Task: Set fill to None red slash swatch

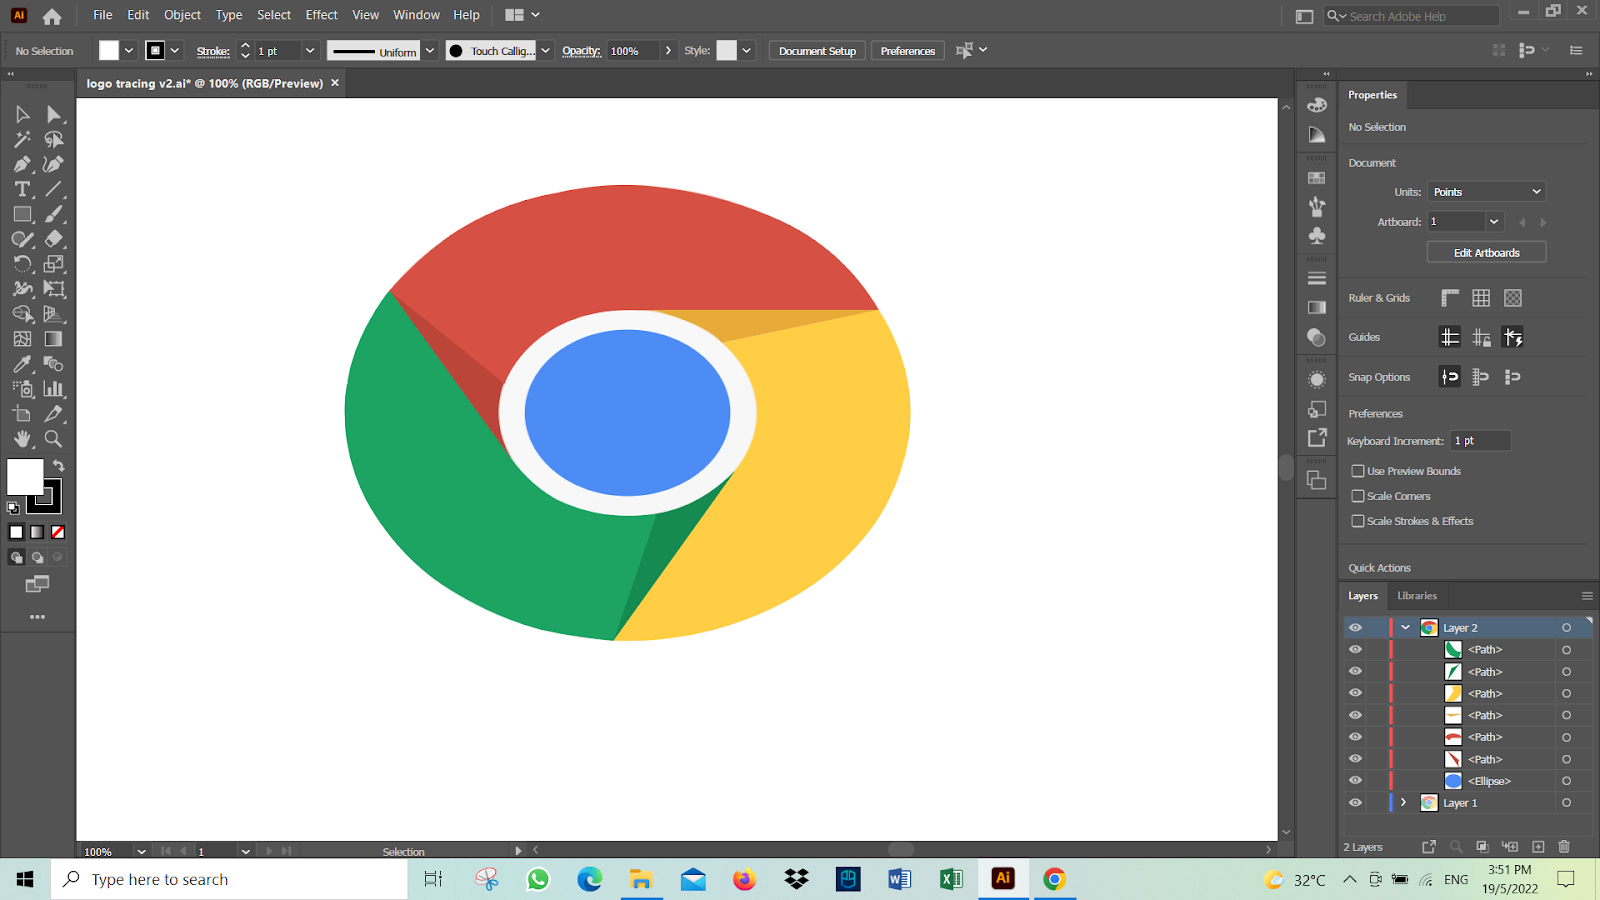Action: (58, 532)
